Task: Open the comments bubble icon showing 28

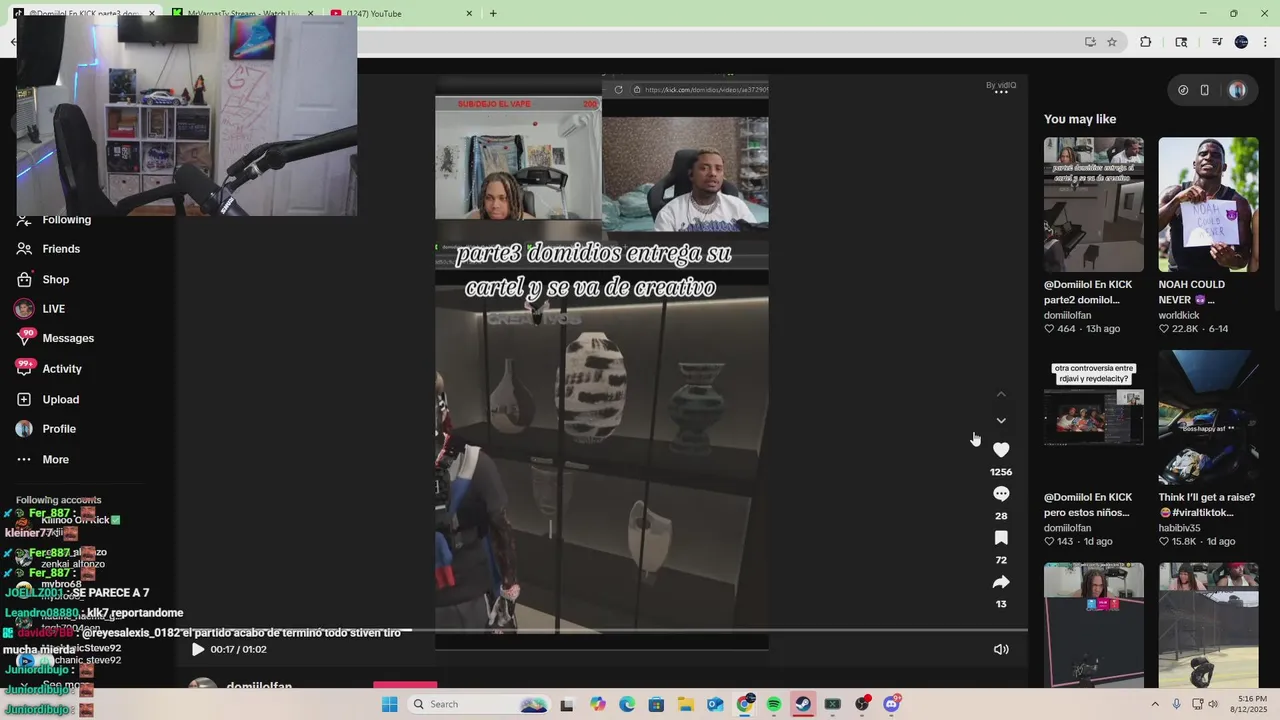Action: (1001, 494)
